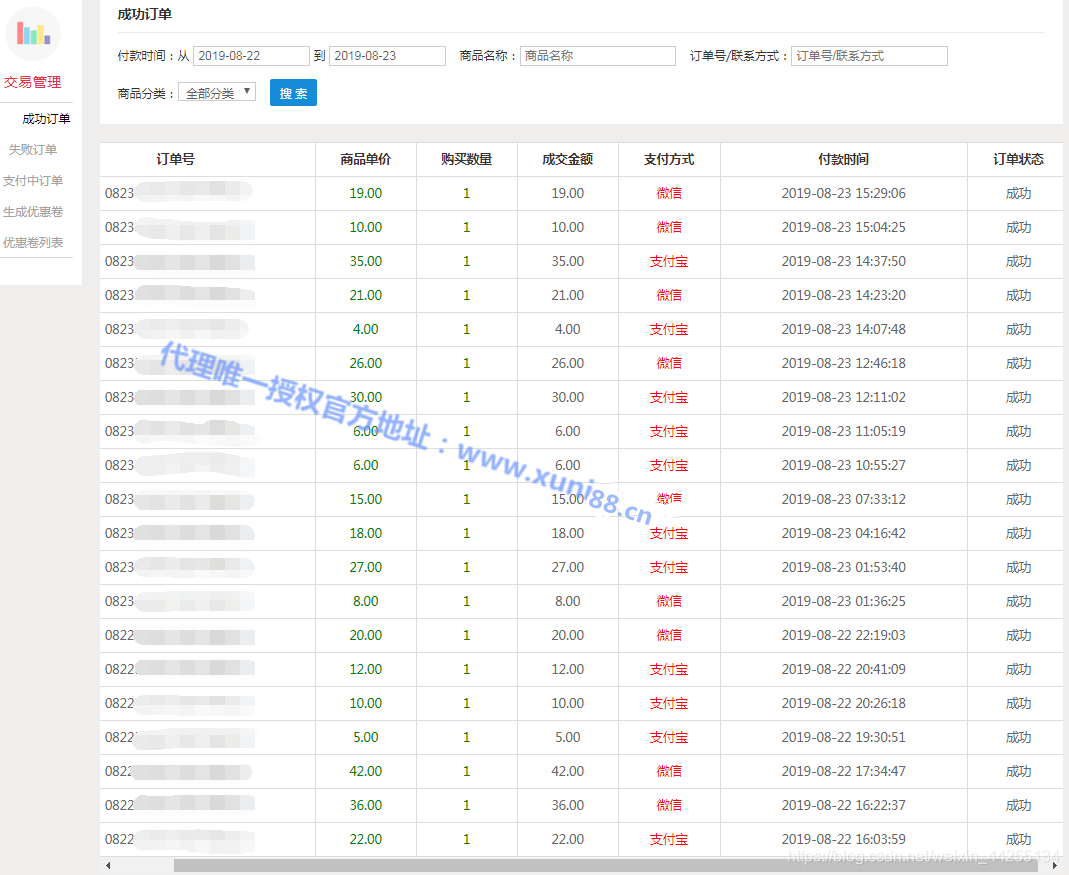Select payment time 2019-08-22 16:03:59
This screenshot has width=1069, height=875.
click(843, 840)
